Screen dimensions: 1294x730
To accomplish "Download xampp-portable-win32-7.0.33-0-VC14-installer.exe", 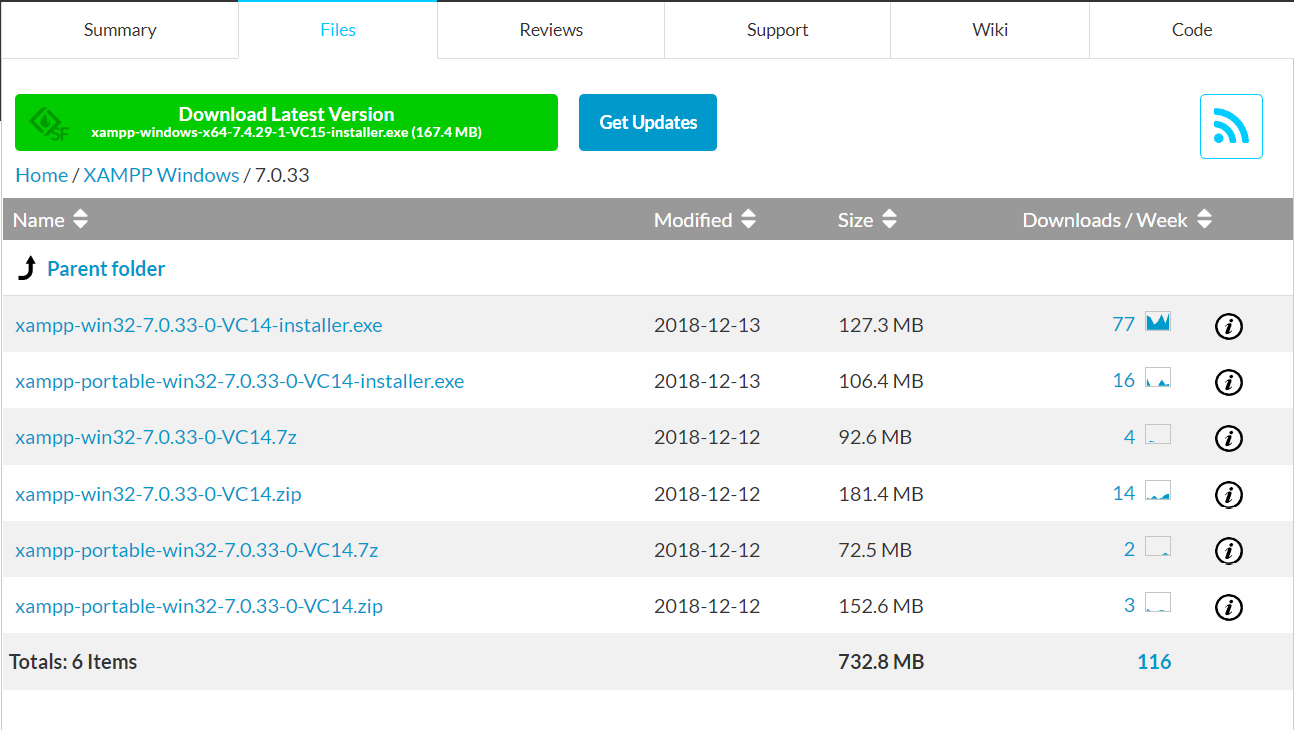I will pyautogui.click(x=240, y=381).
